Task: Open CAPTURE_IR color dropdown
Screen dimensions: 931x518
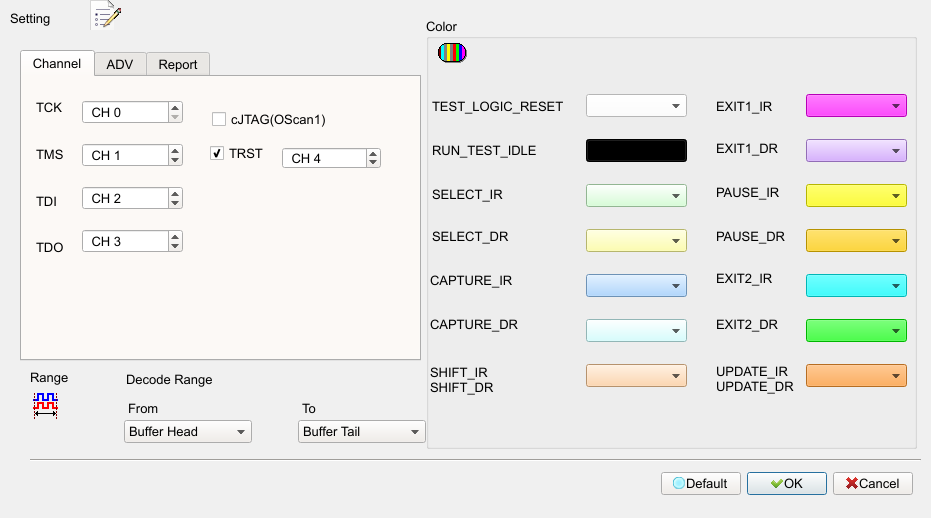Action: (x=636, y=286)
